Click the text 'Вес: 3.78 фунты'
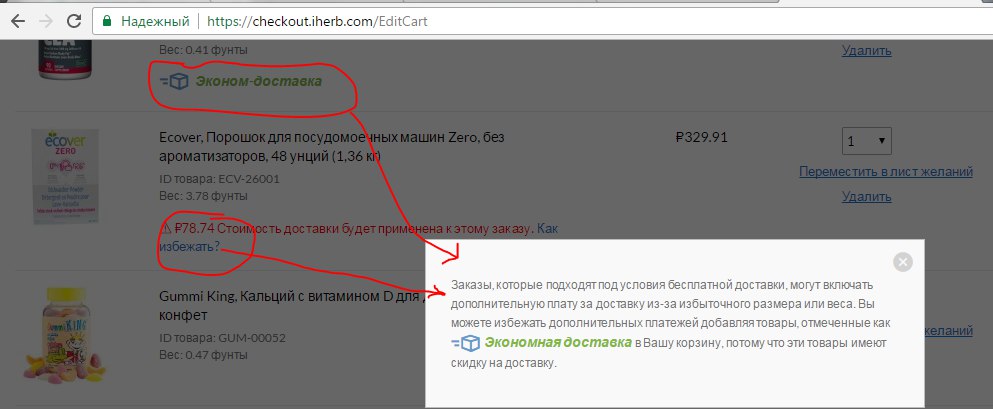The width and height of the screenshot is (993, 409). [203, 196]
